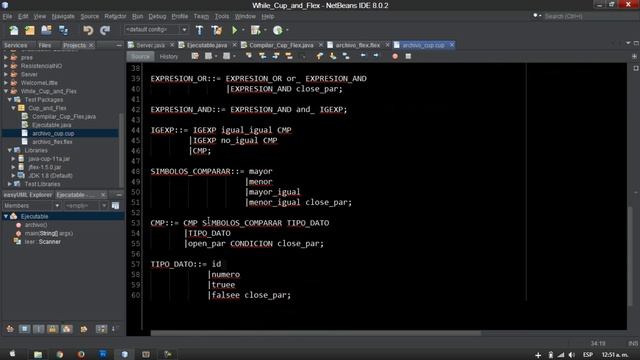Click the Profile Project globe icon
The width and height of the screenshot is (640, 360).
[278, 30]
